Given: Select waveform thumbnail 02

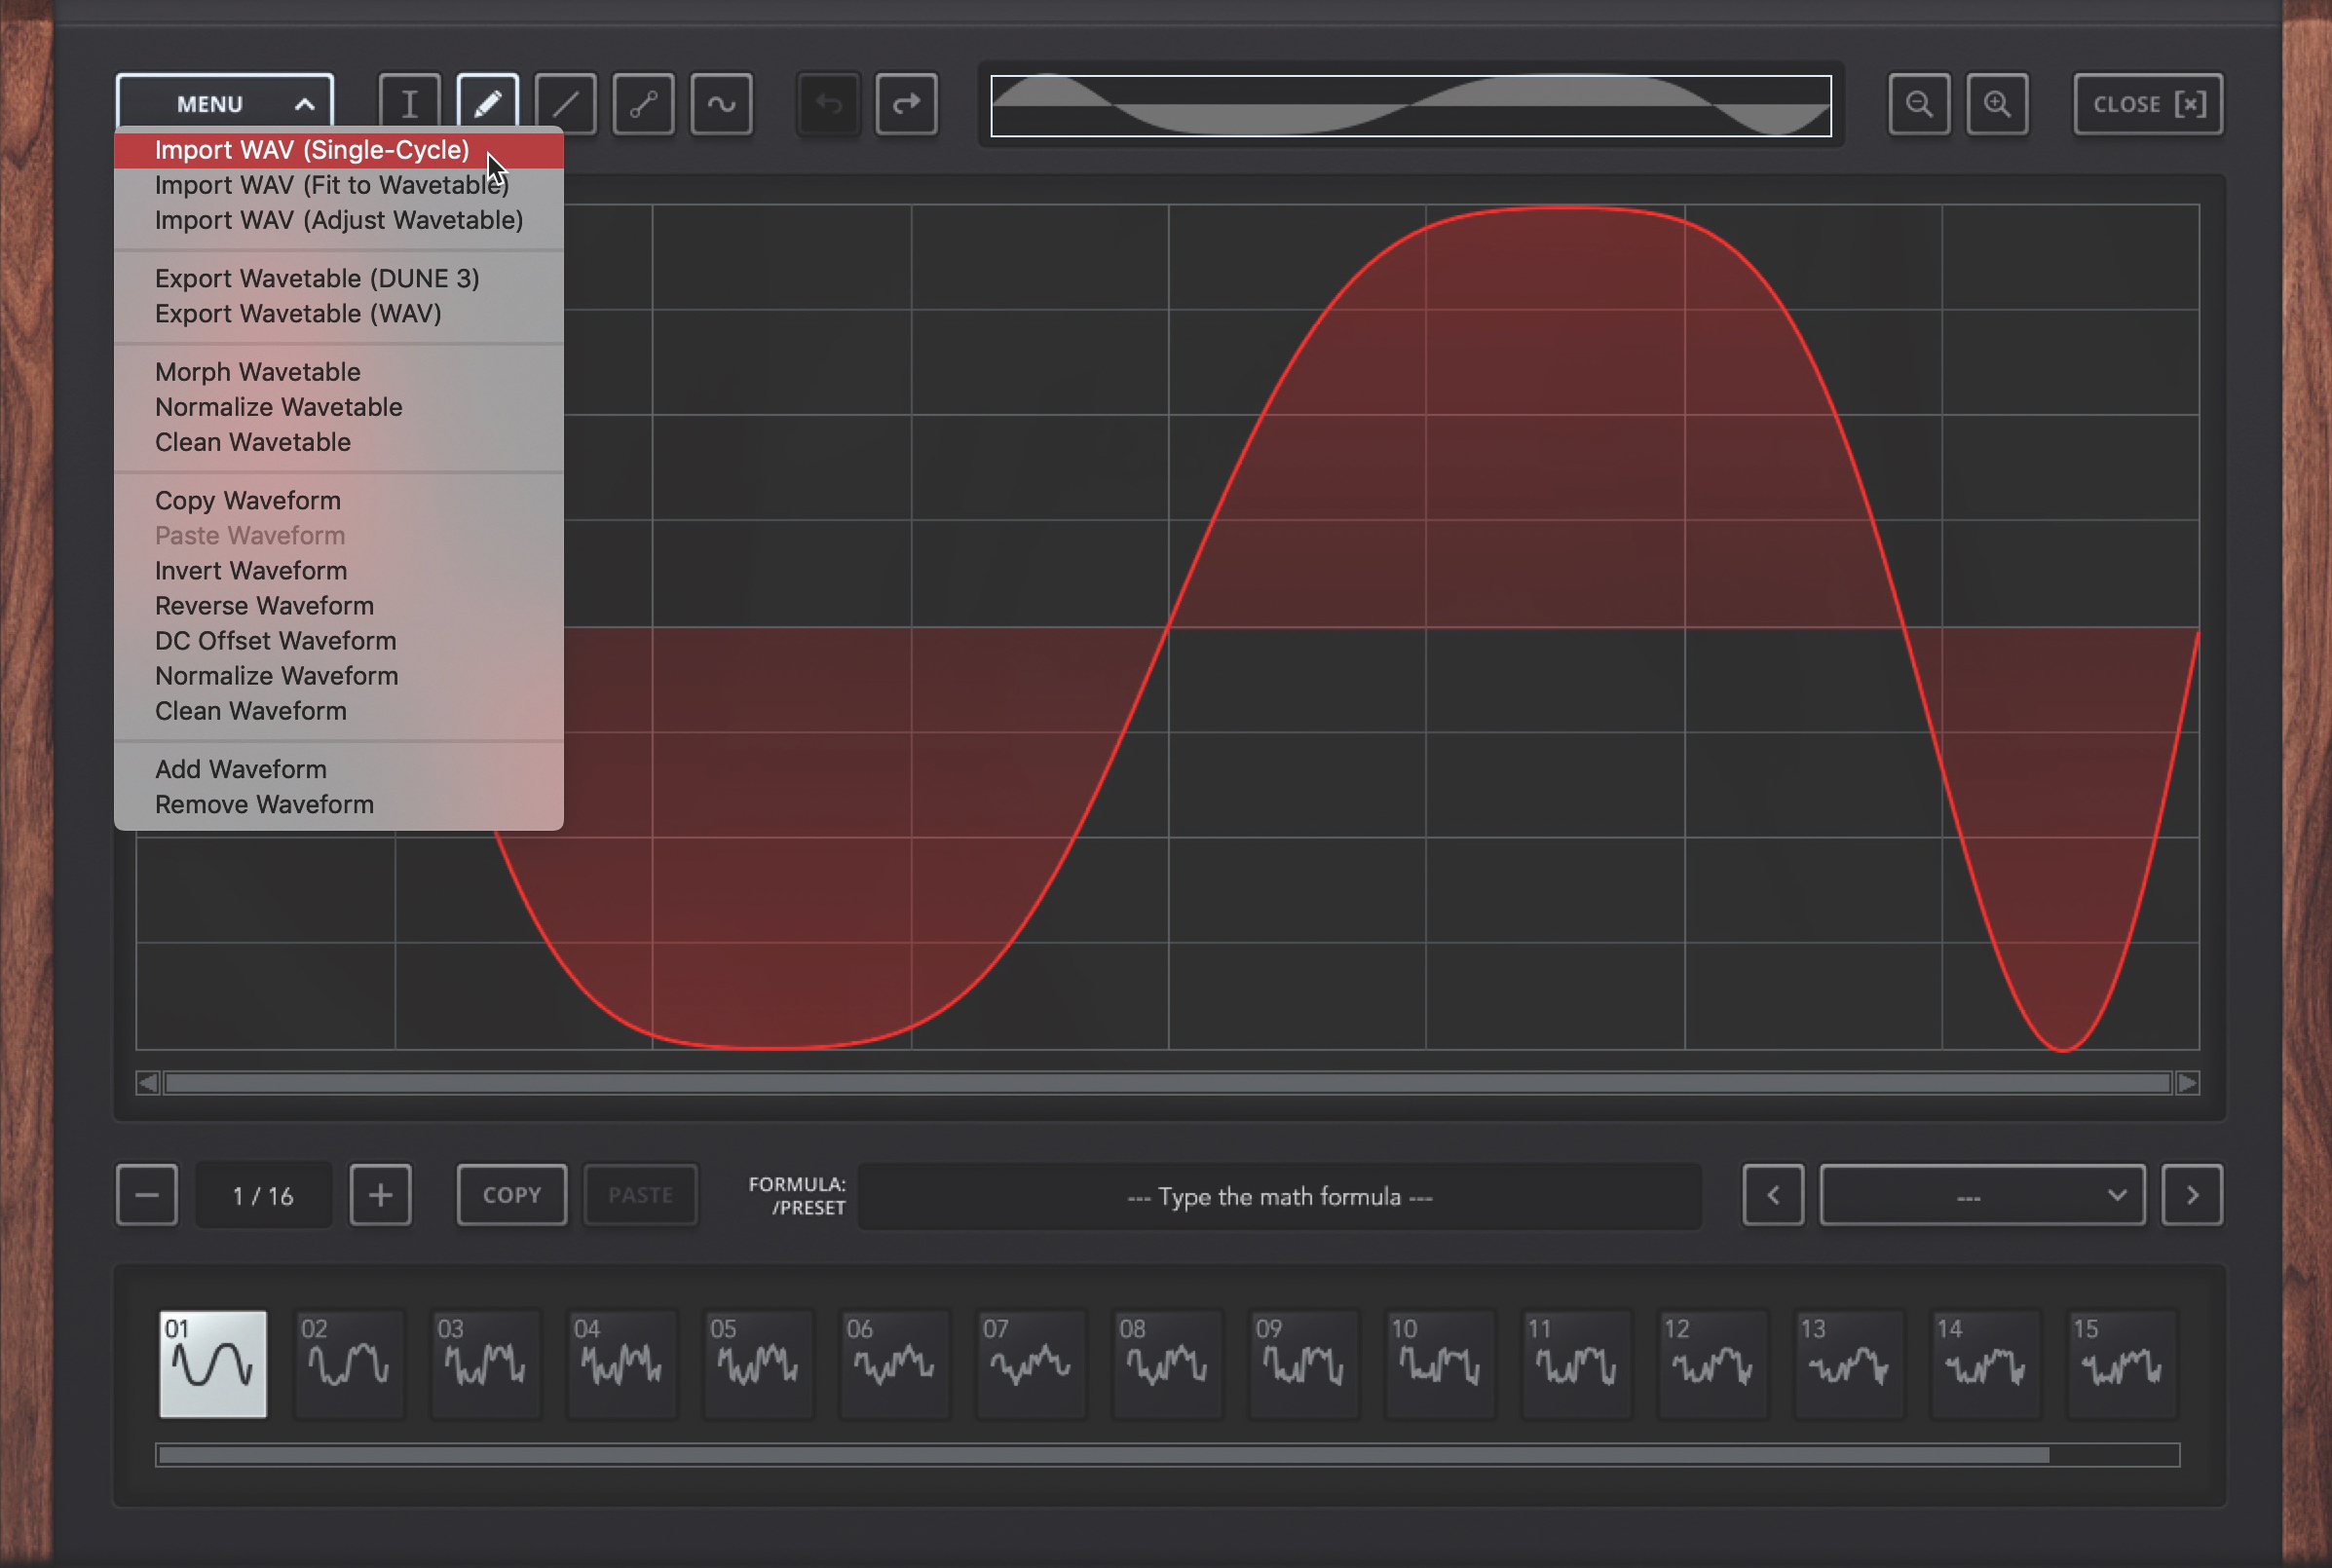Looking at the screenshot, I should (x=349, y=1364).
